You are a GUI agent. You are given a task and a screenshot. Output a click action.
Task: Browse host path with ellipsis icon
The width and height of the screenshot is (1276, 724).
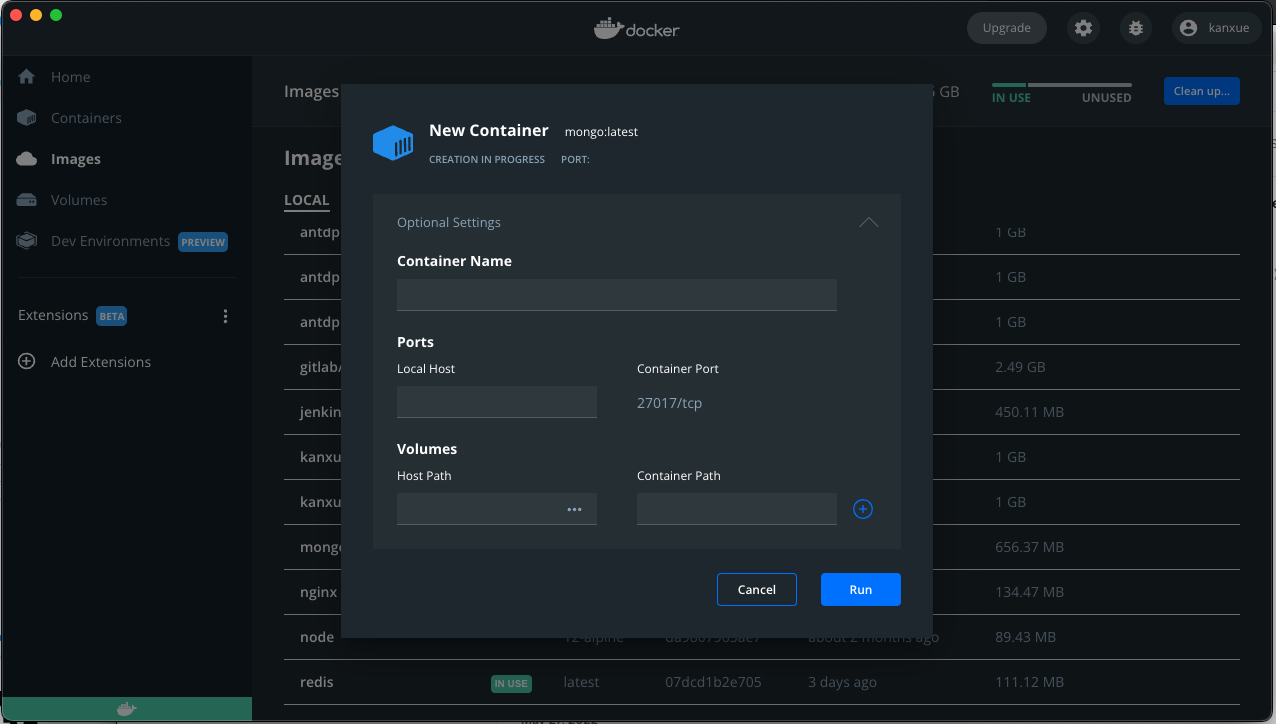(574, 509)
